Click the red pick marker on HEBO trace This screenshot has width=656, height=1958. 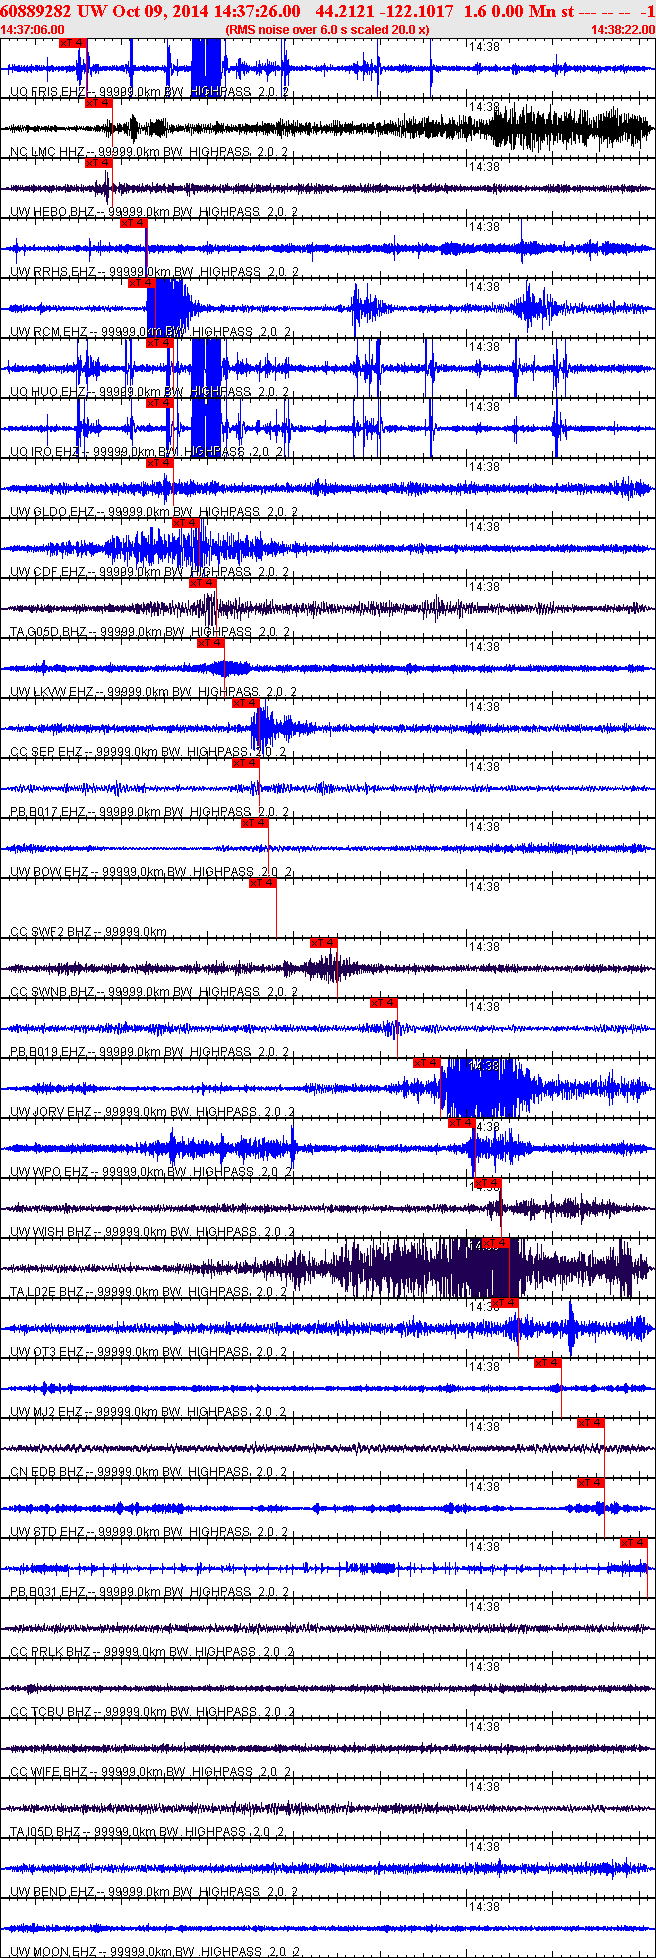point(99,163)
